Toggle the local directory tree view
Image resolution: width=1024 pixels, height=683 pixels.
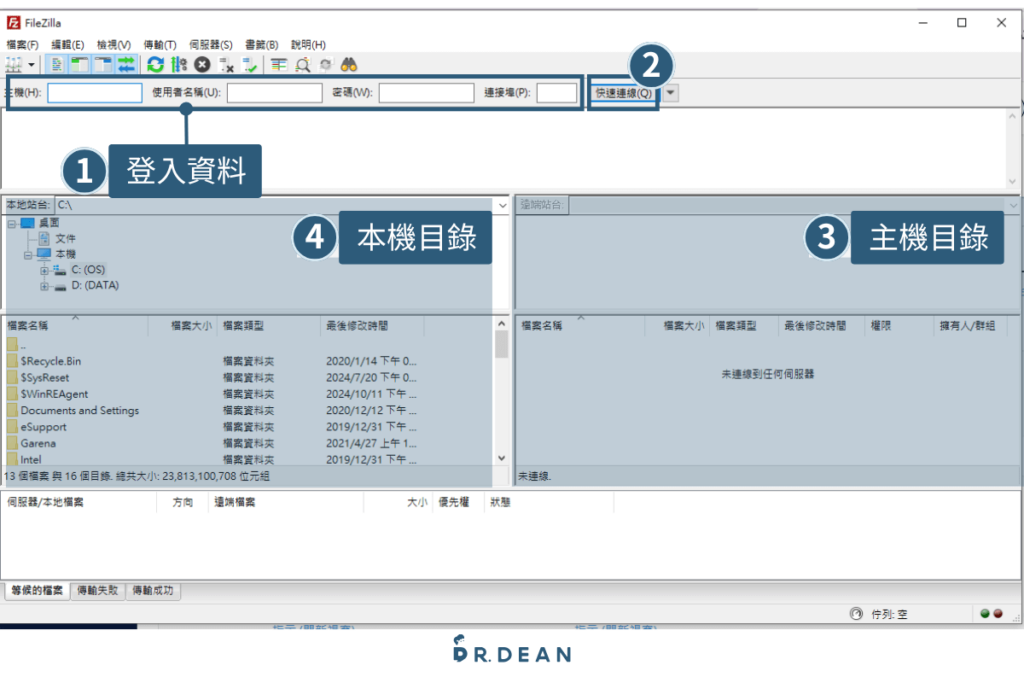pyautogui.click(x=79, y=64)
